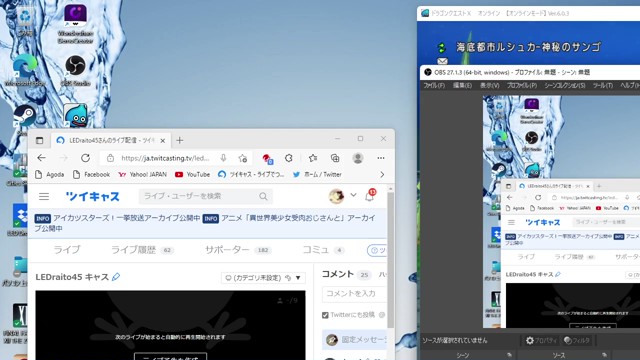Click the ツイキャス logo
Image resolution: width=640 pixels, height=360 pixels.
[93, 197]
